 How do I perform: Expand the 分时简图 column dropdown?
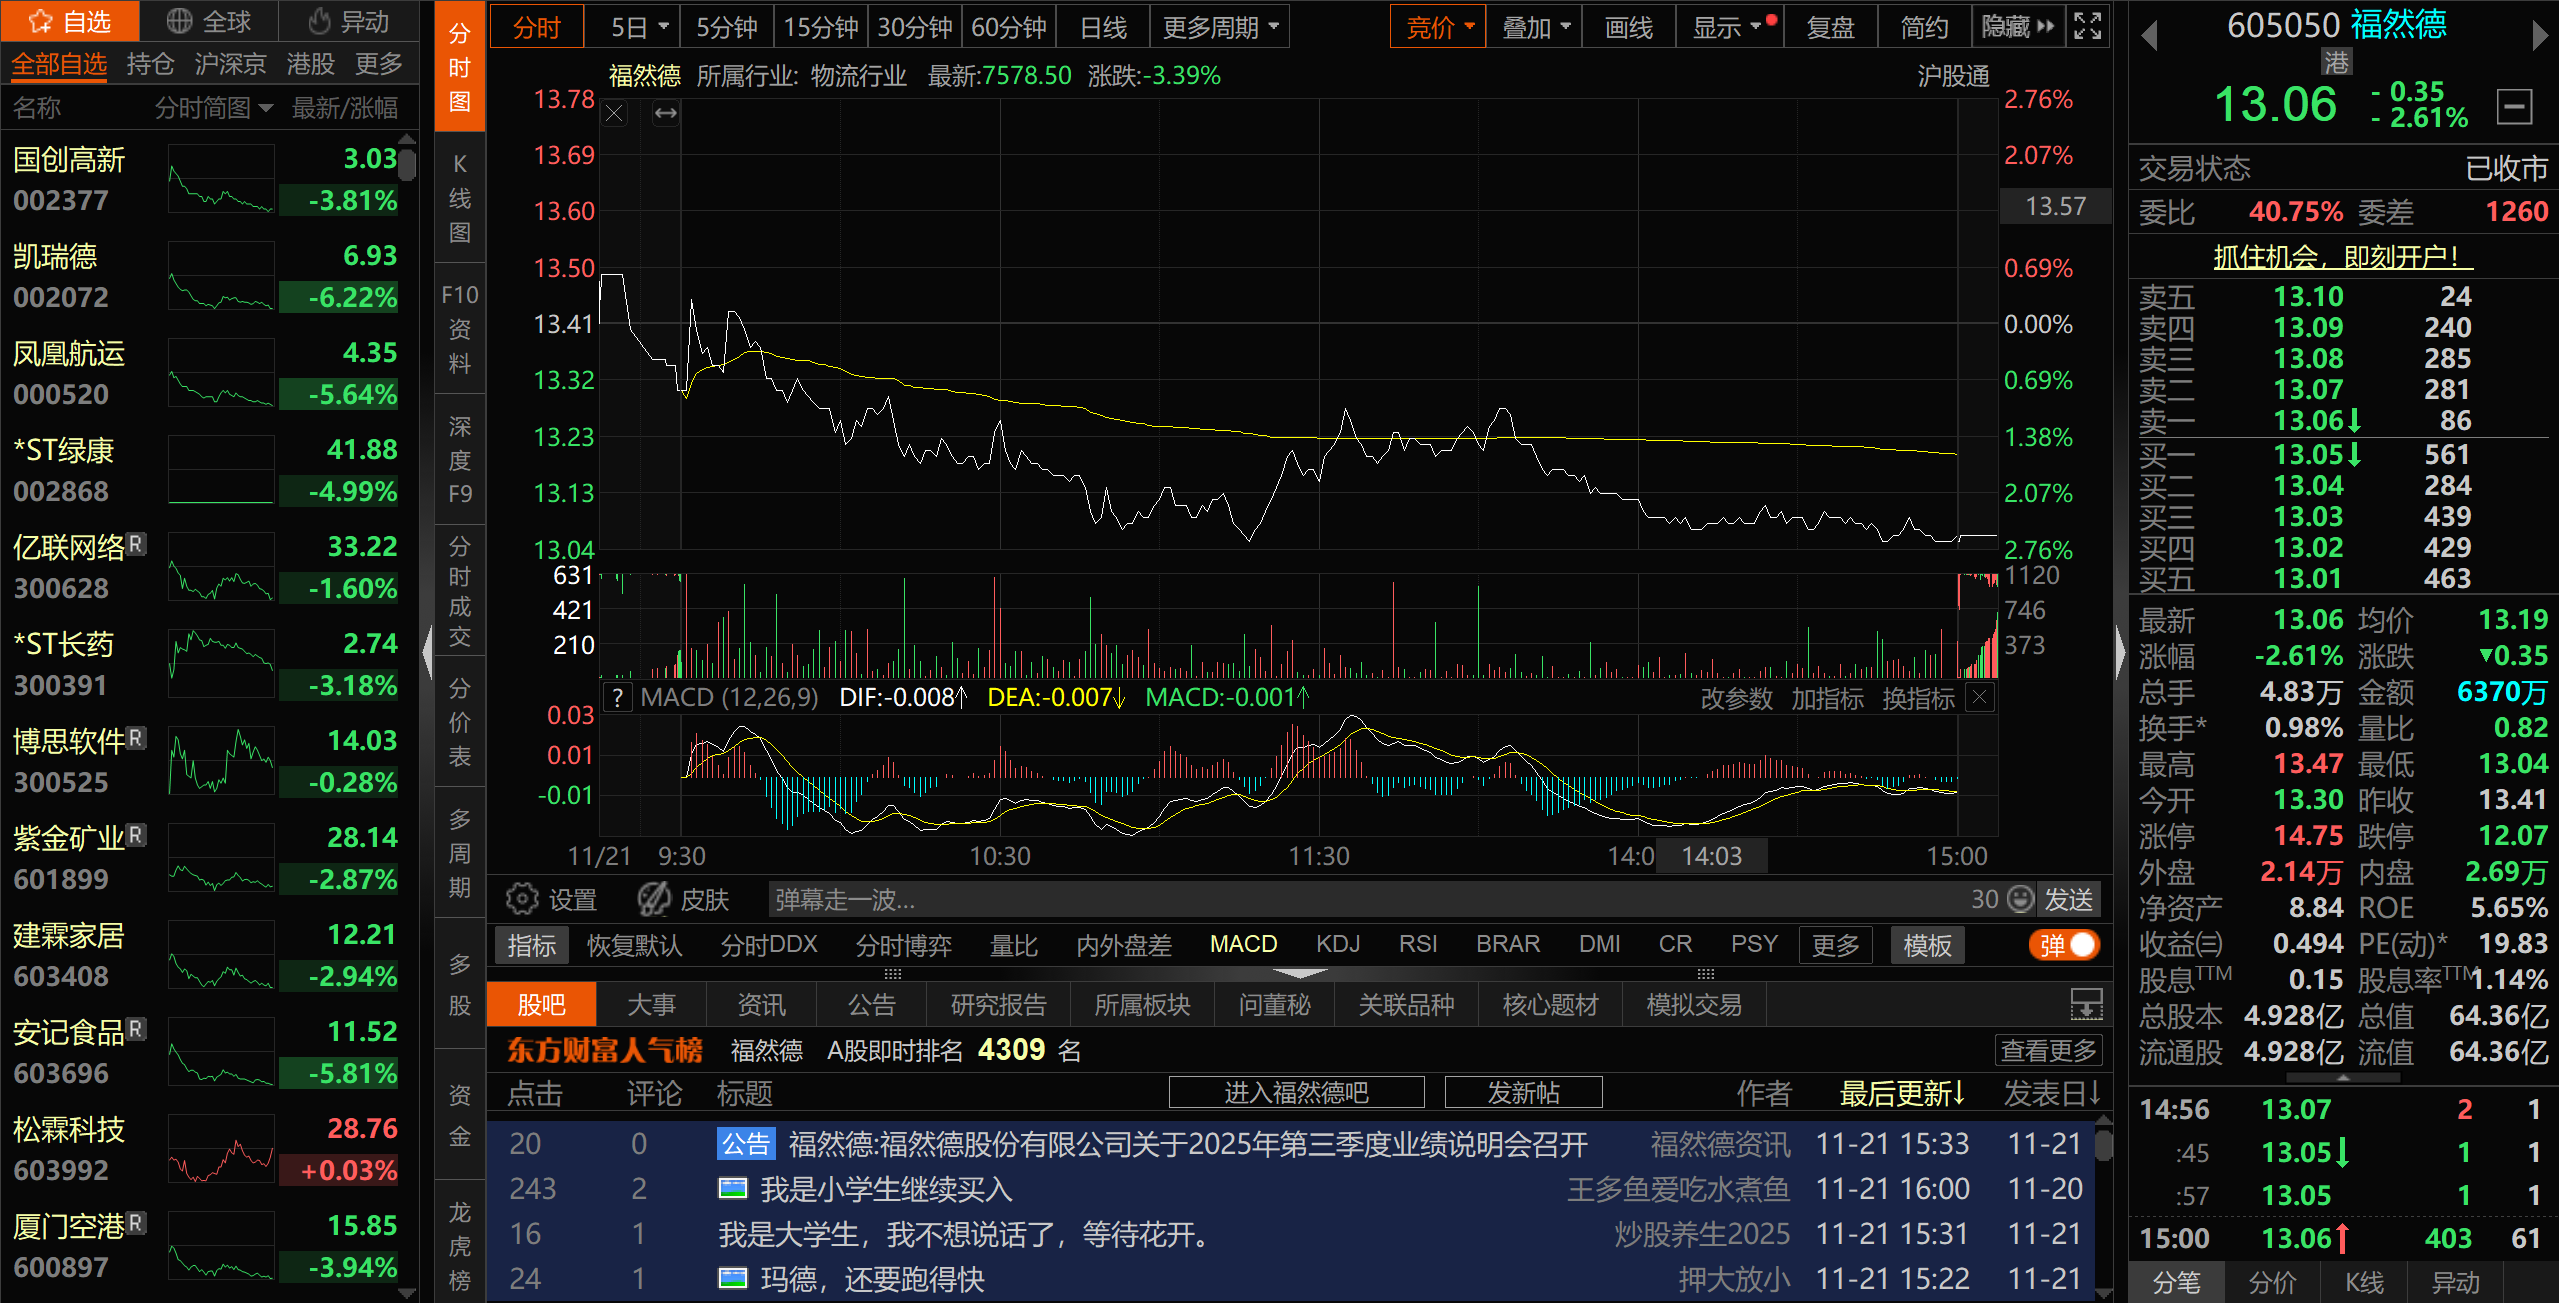point(265,107)
